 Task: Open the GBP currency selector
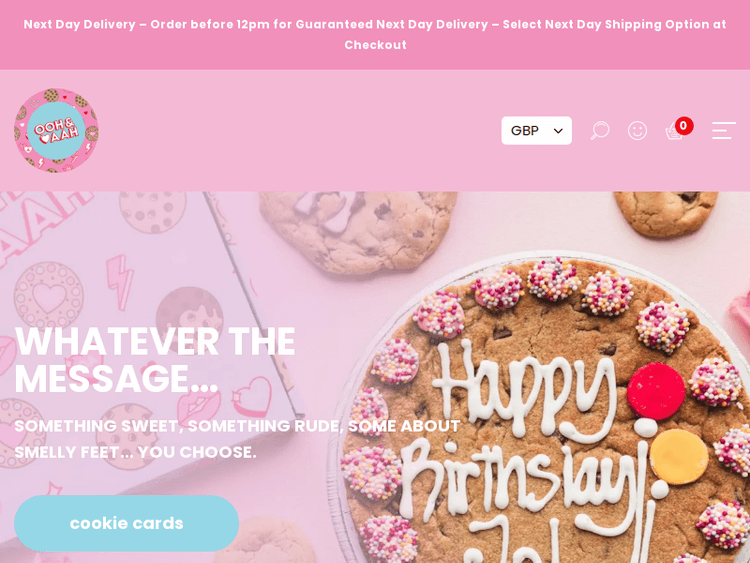point(536,131)
